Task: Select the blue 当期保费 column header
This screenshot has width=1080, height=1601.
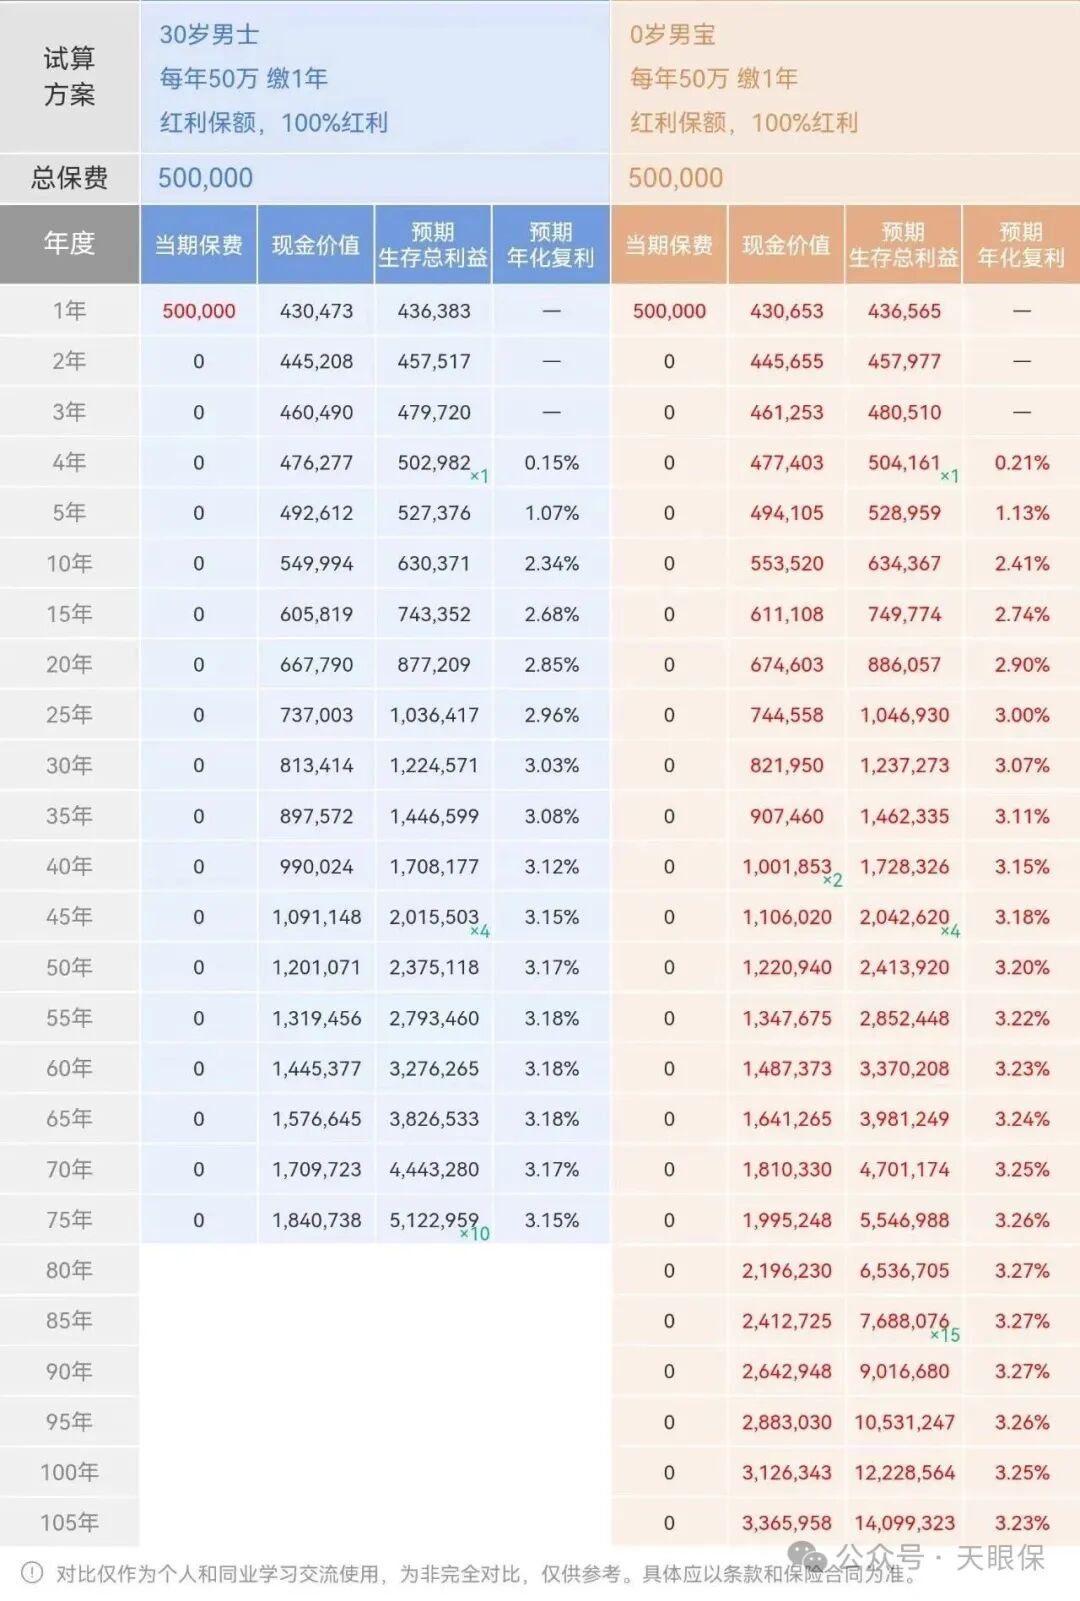Action: tap(198, 245)
